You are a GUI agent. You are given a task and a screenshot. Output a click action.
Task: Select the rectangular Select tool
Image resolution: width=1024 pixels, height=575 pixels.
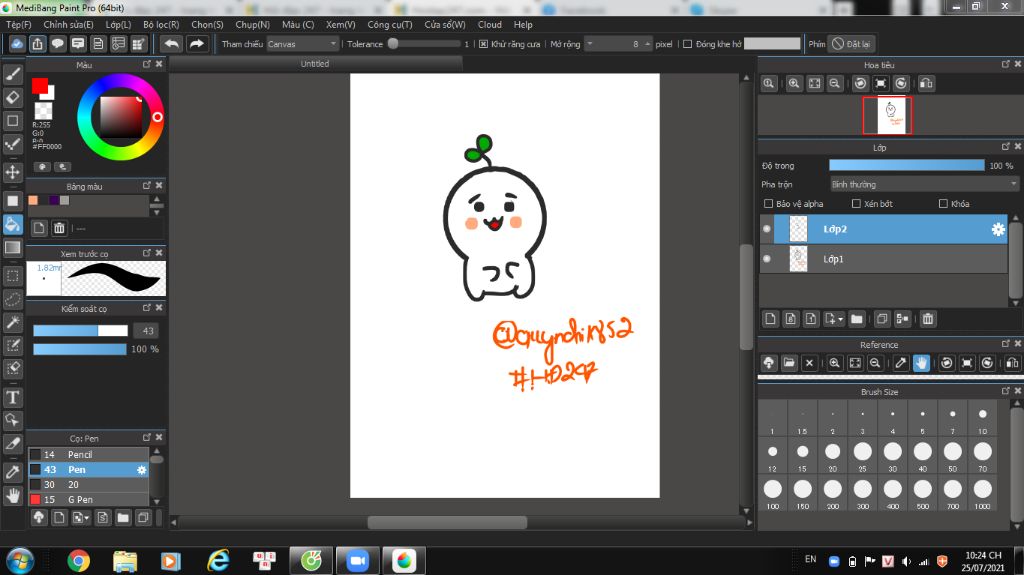click(x=12, y=276)
